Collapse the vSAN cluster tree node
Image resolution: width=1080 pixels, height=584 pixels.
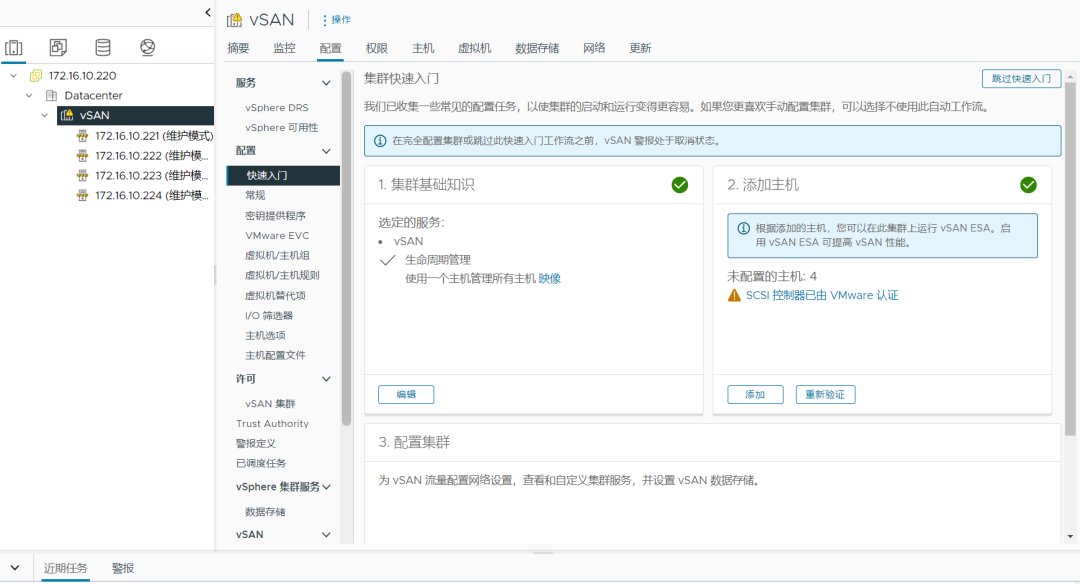pos(45,116)
